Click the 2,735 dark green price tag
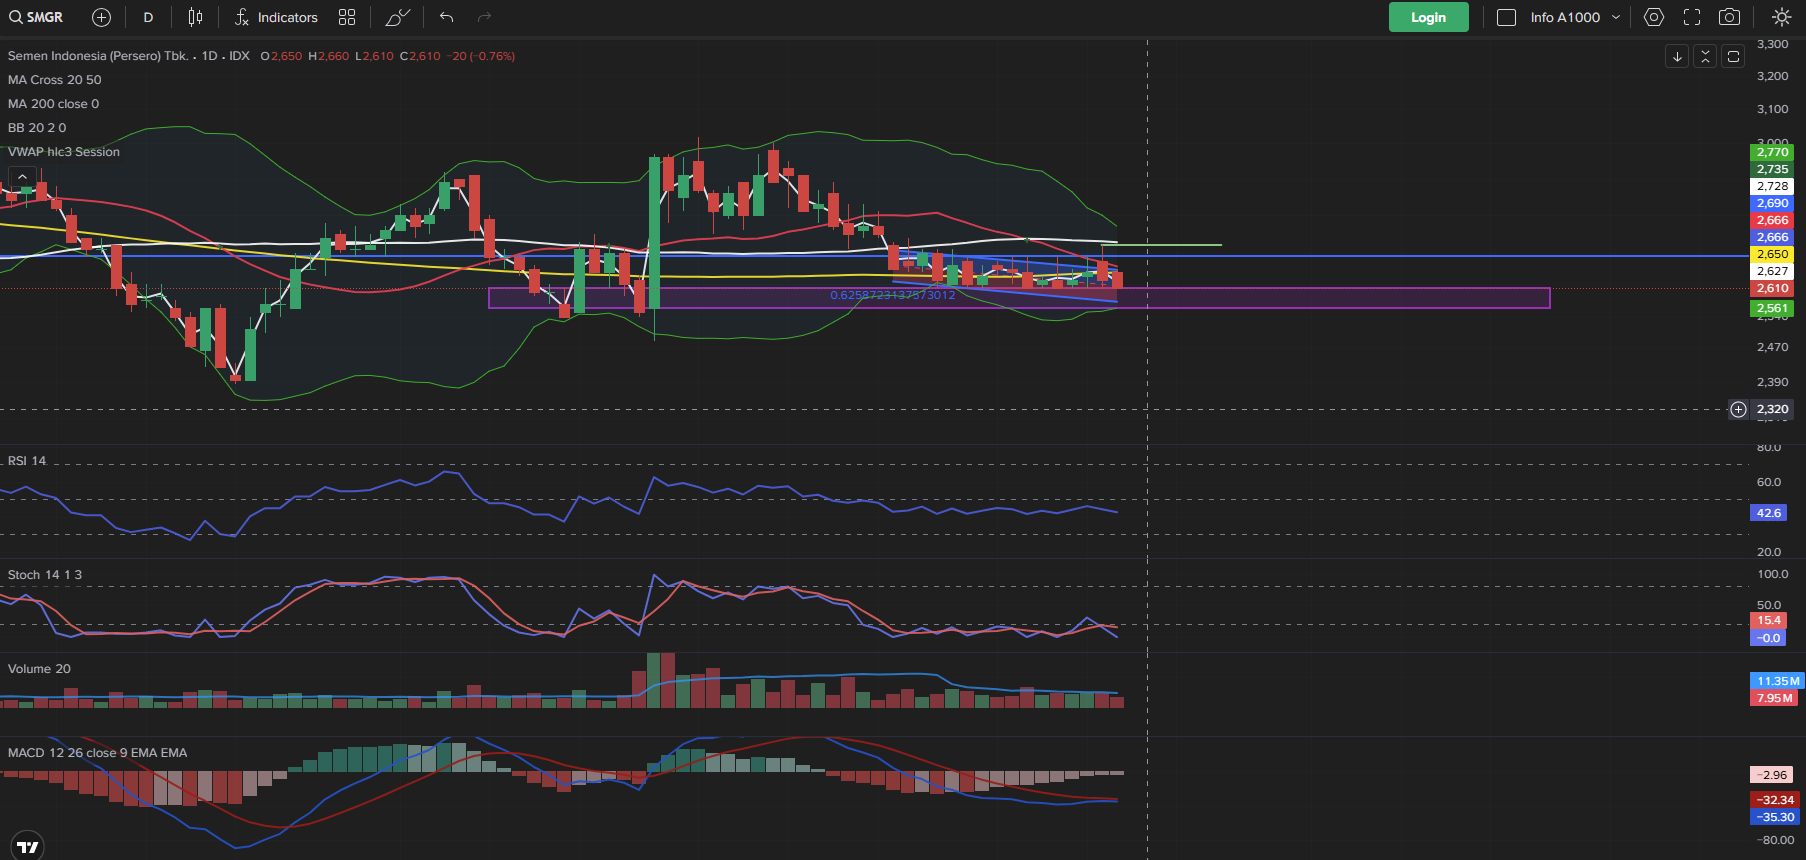Viewport: 1806px width, 860px height. 1772,169
